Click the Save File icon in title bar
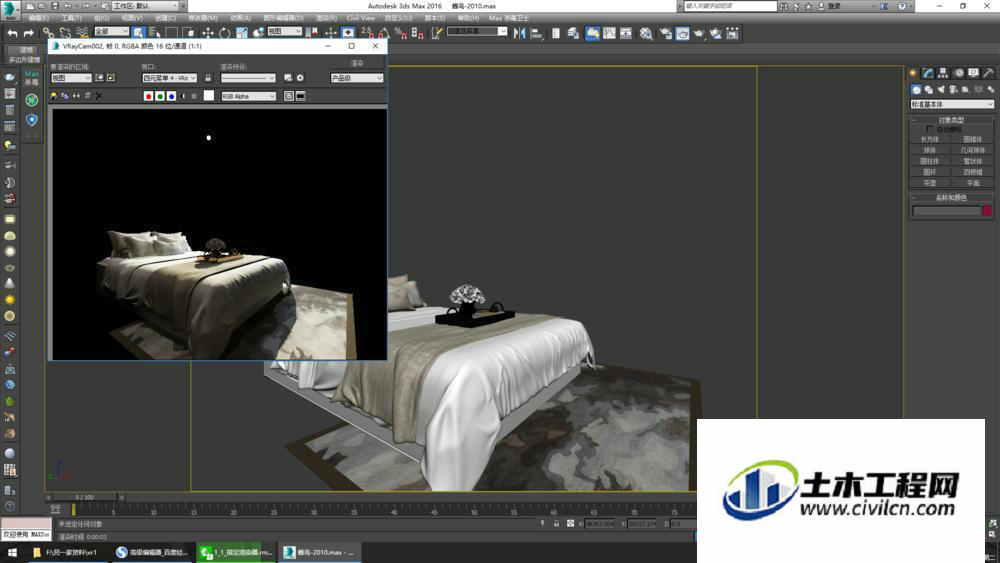 (x=55, y=6)
